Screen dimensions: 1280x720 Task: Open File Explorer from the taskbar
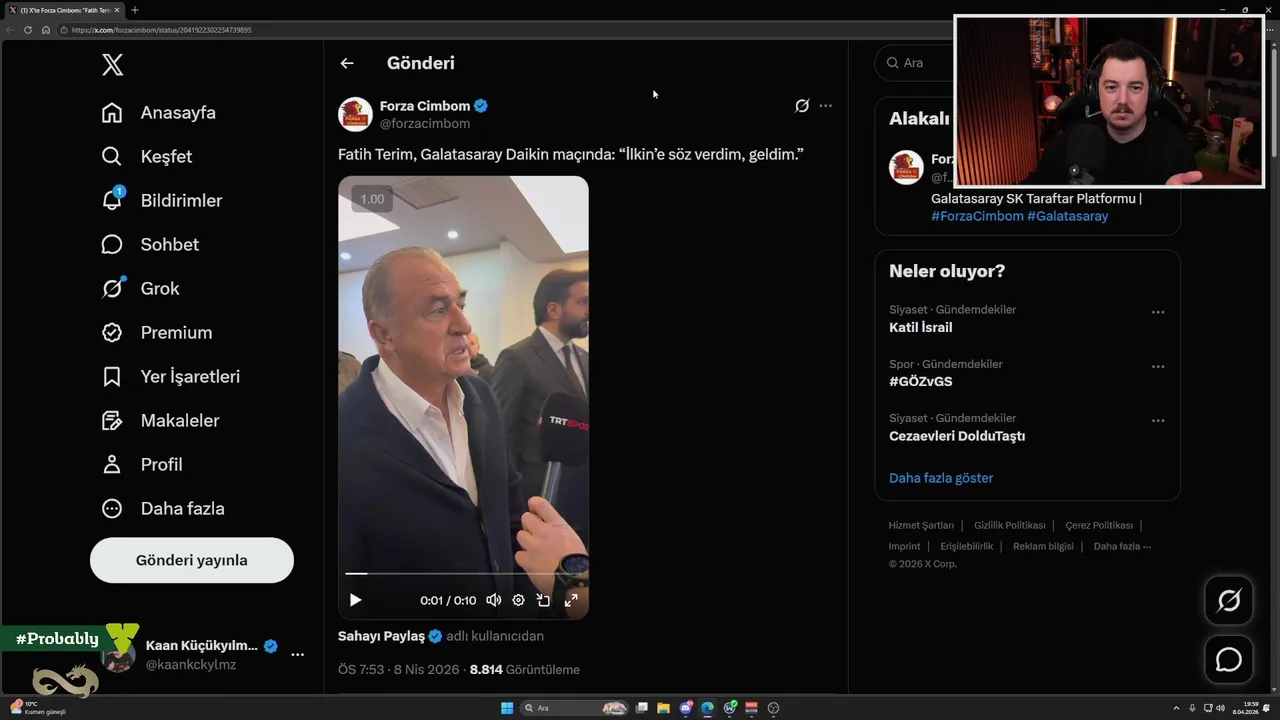(663, 708)
